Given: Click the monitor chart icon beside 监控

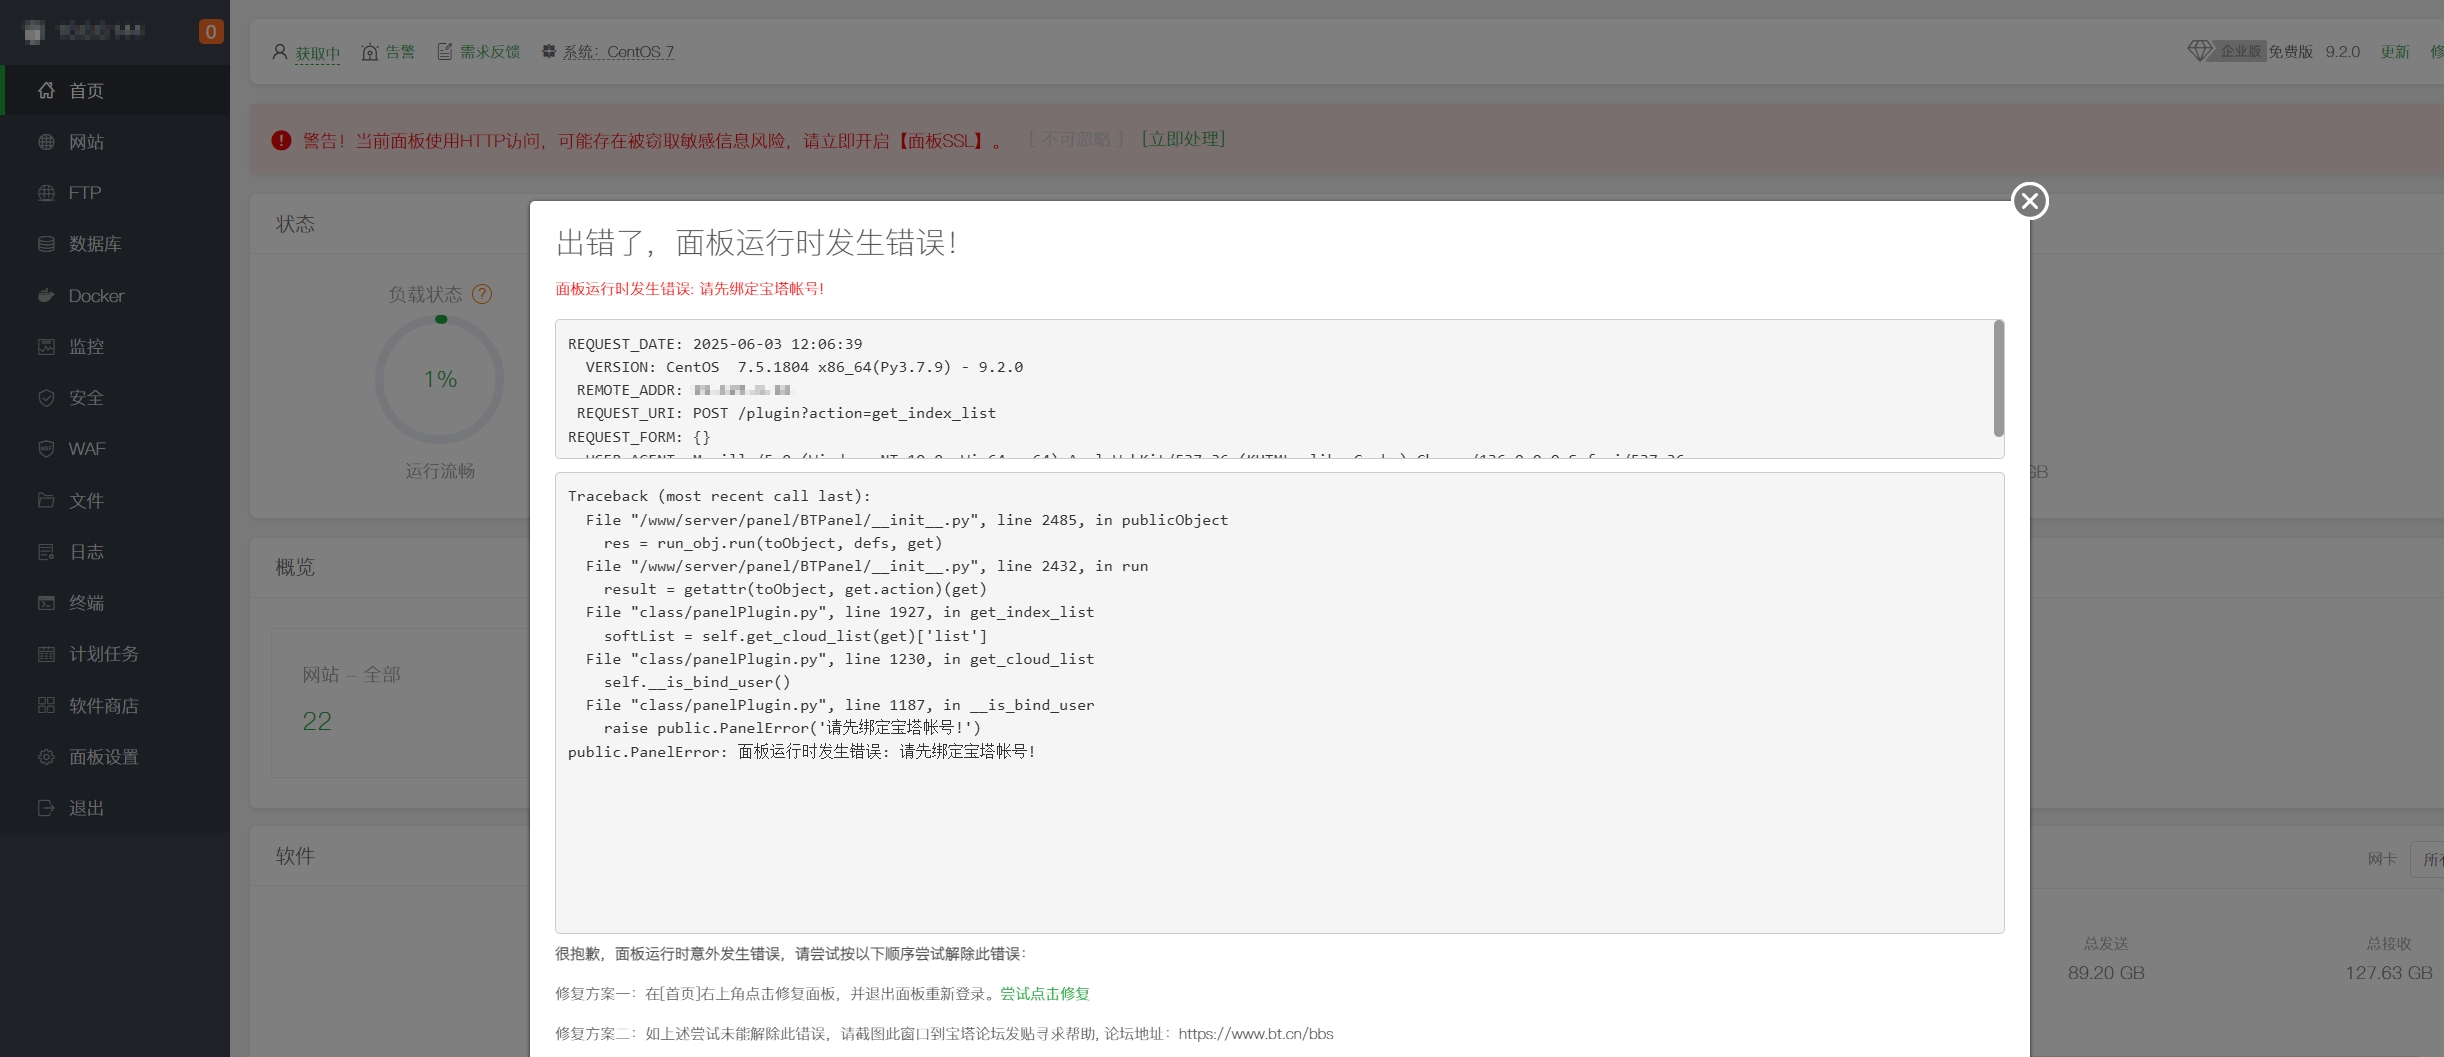Looking at the screenshot, I should pyautogui.click(x=46, y=347).
